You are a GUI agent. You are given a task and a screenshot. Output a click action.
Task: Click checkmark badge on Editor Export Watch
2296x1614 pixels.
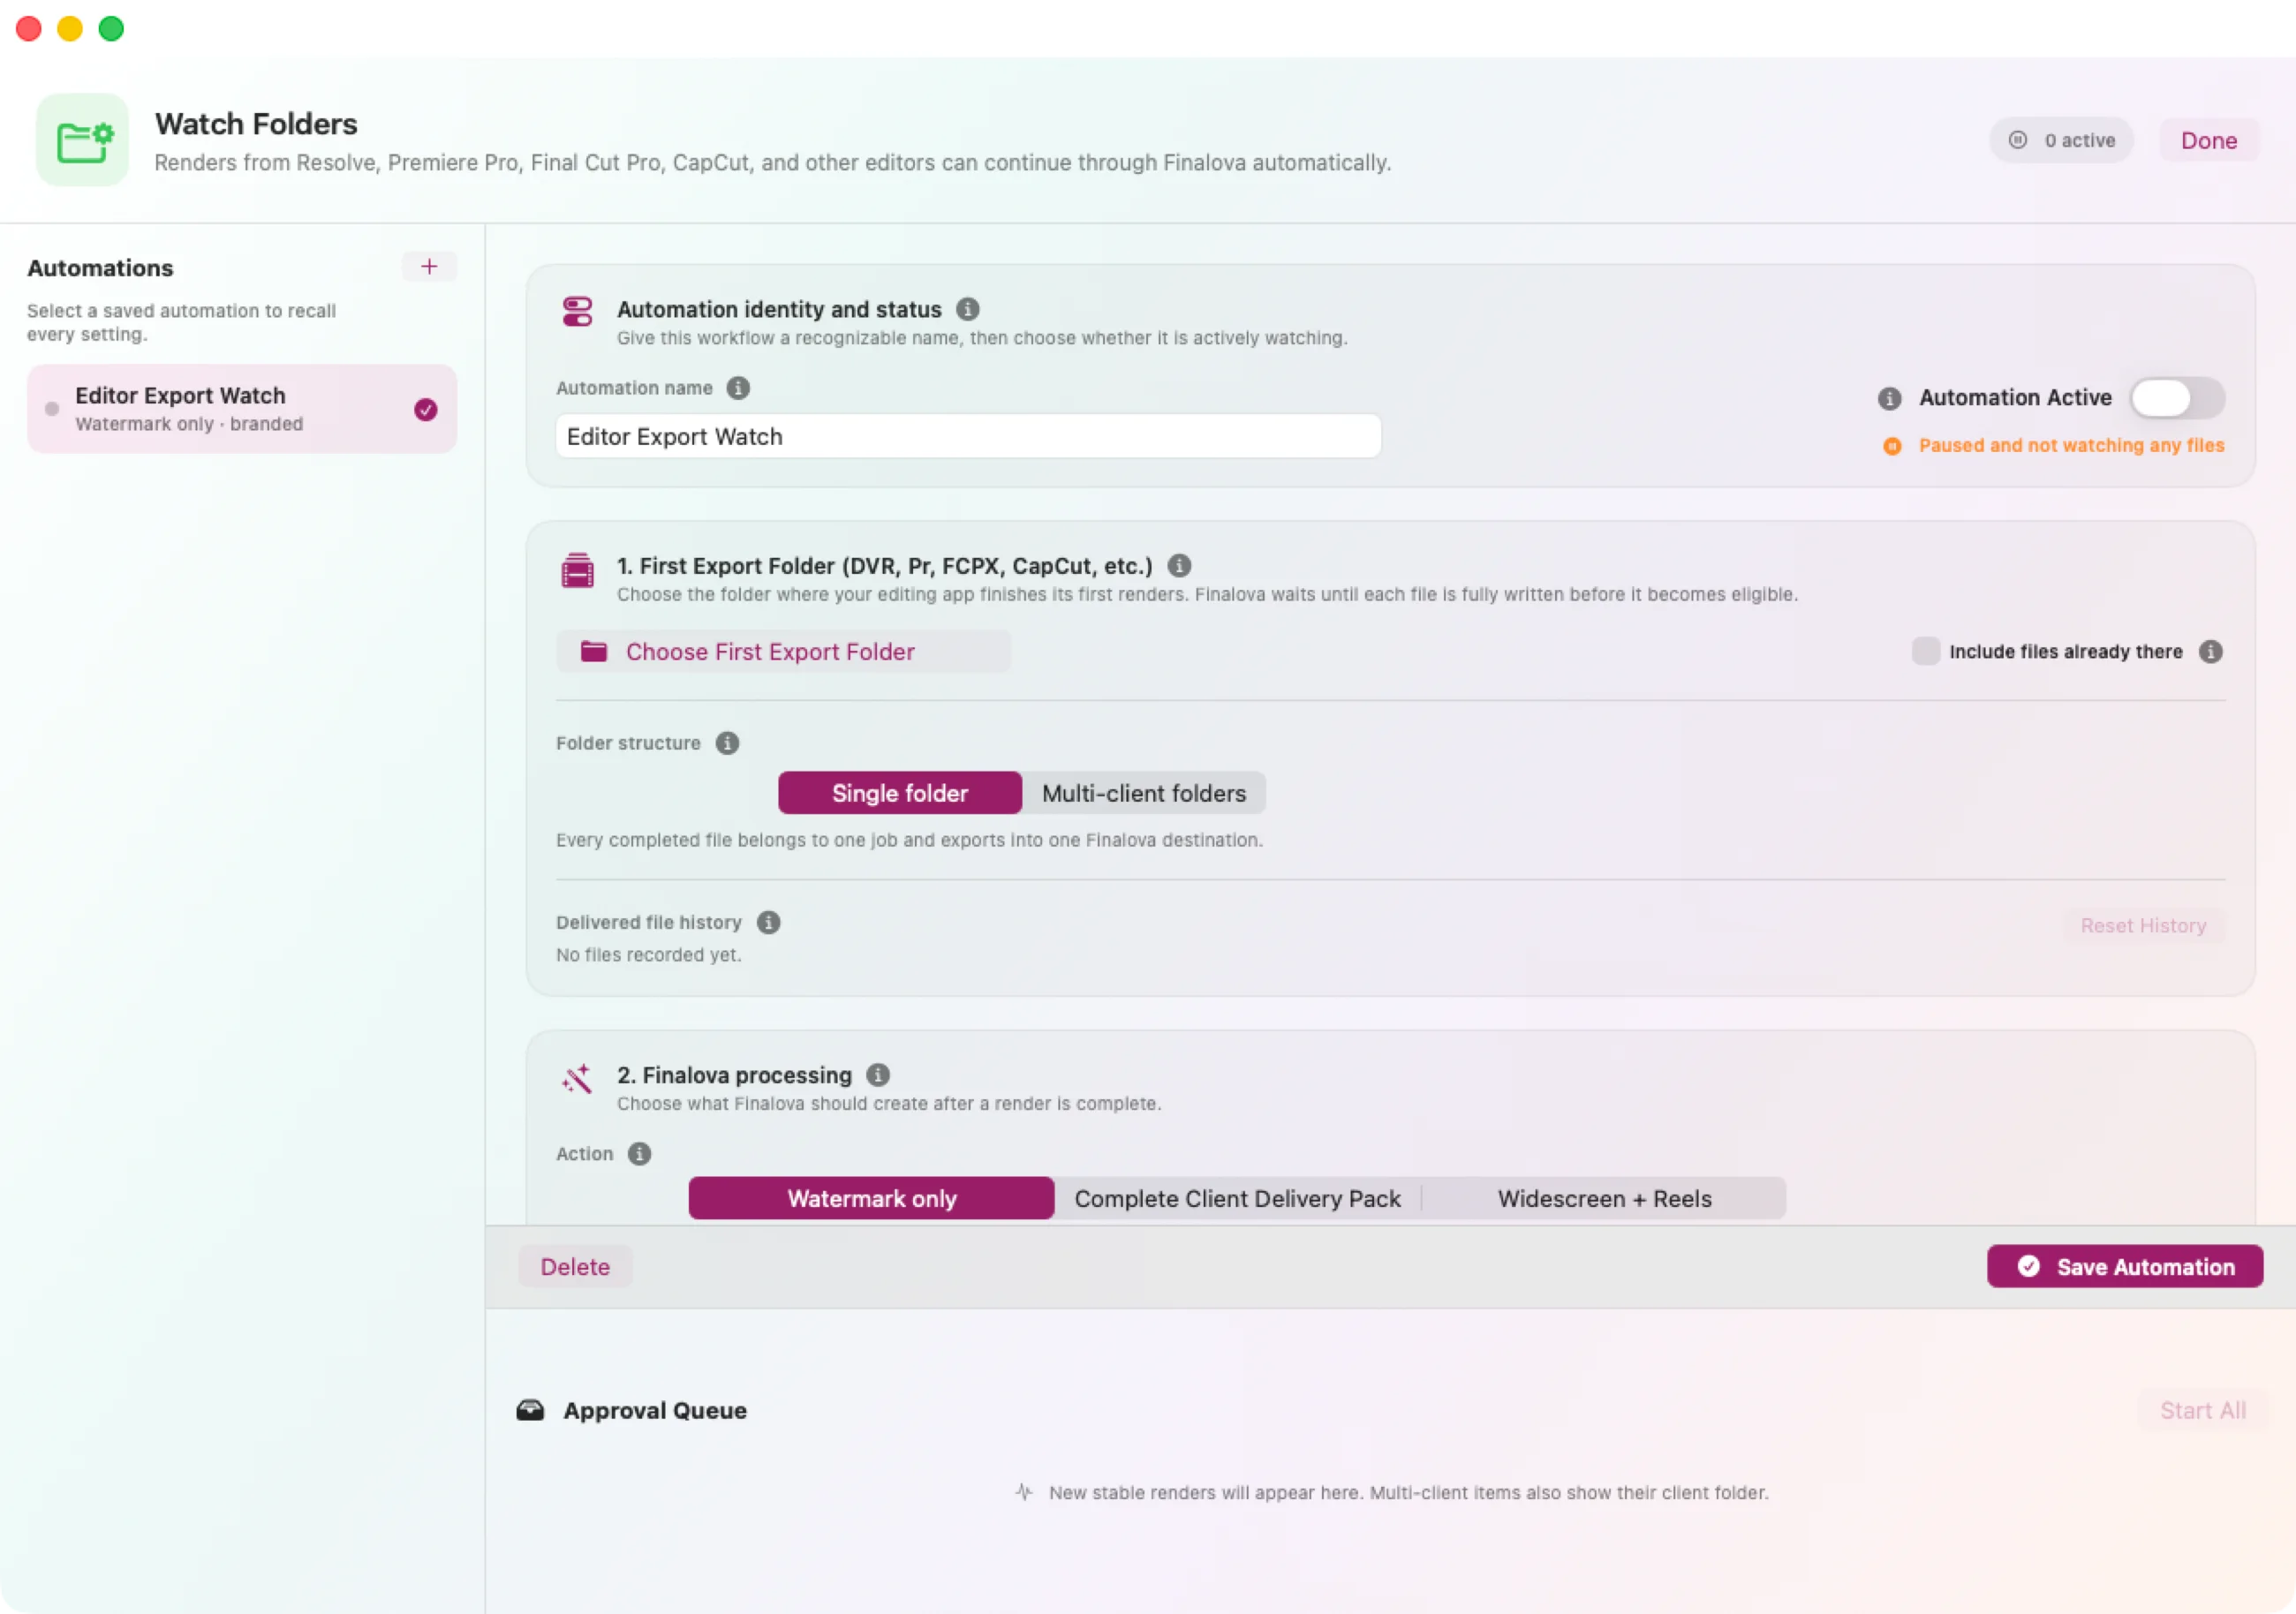426,409
